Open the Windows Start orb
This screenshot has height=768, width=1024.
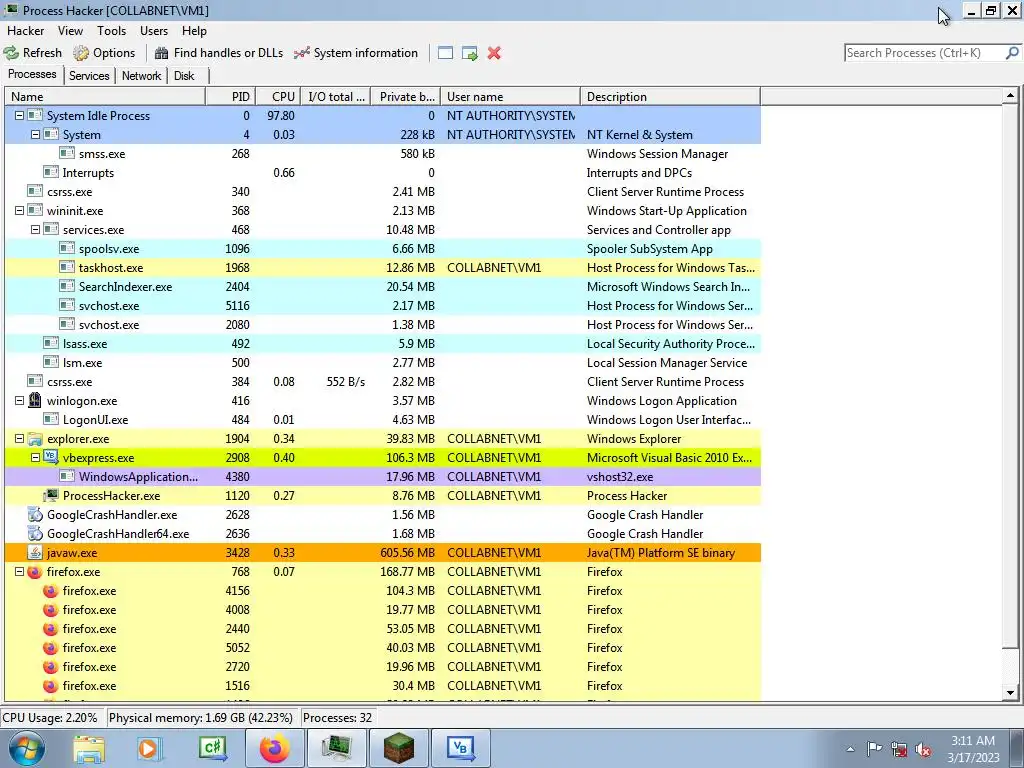pyautogui.click(x=27, y=748)
